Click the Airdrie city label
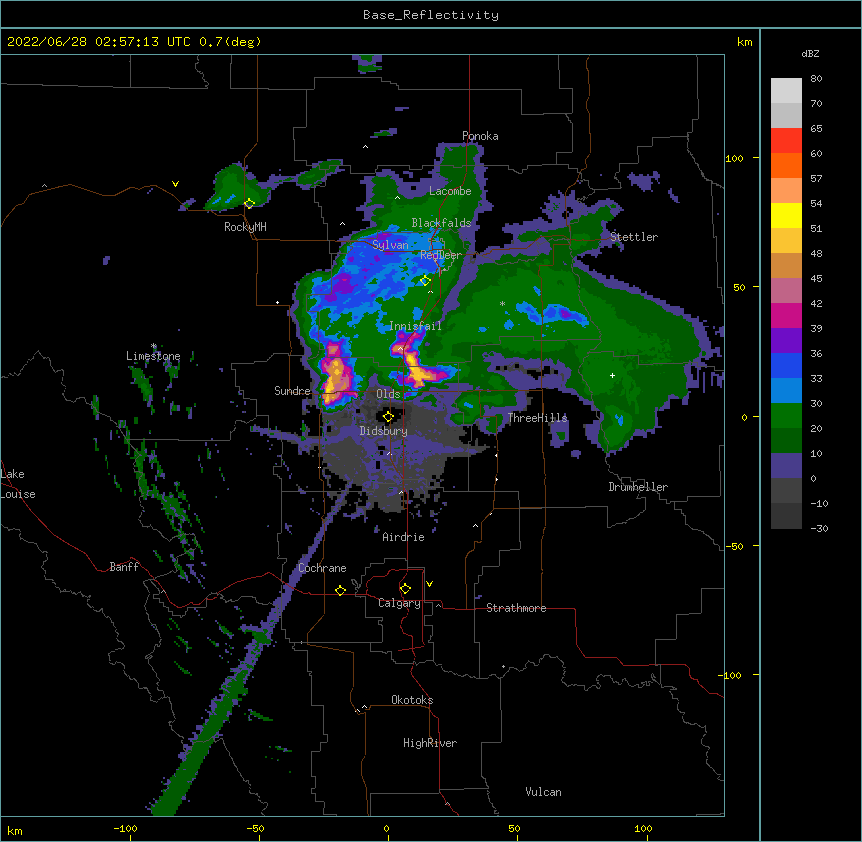Viewport: 862px width, 842px height. (404, 537)
